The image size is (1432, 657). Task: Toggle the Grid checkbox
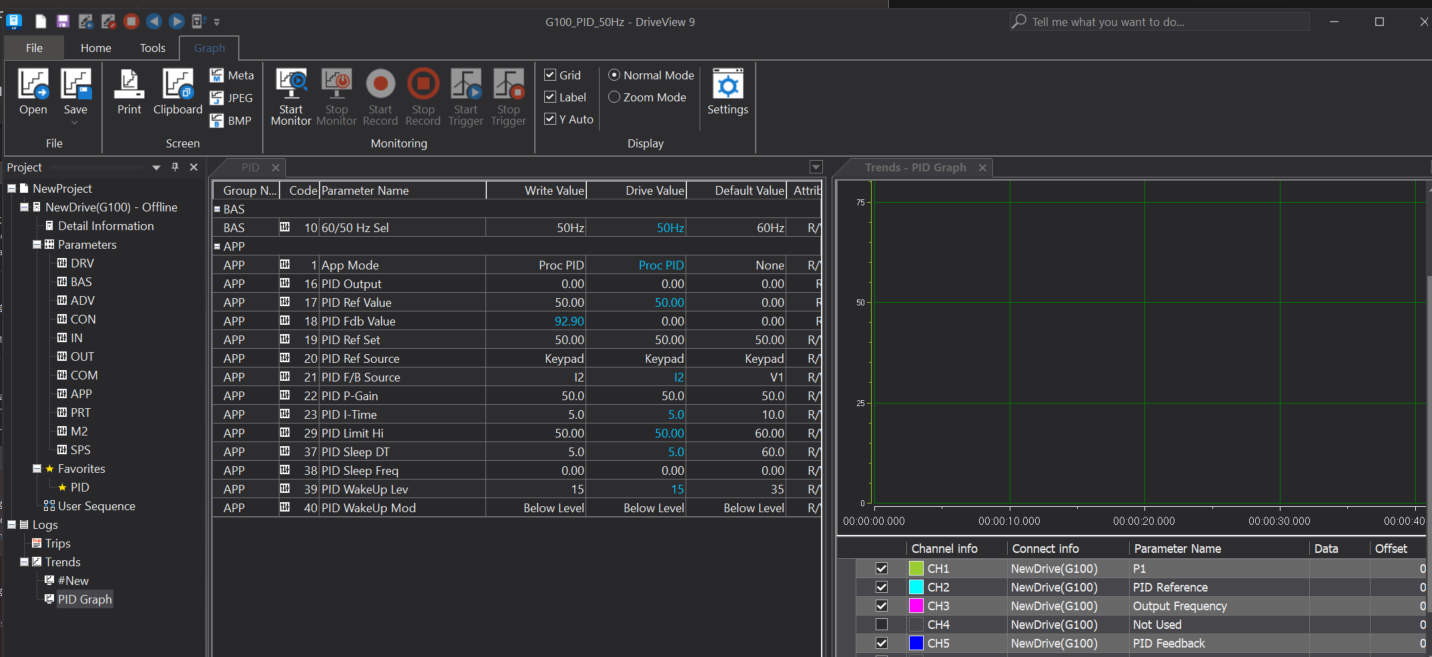coord(550,74)
